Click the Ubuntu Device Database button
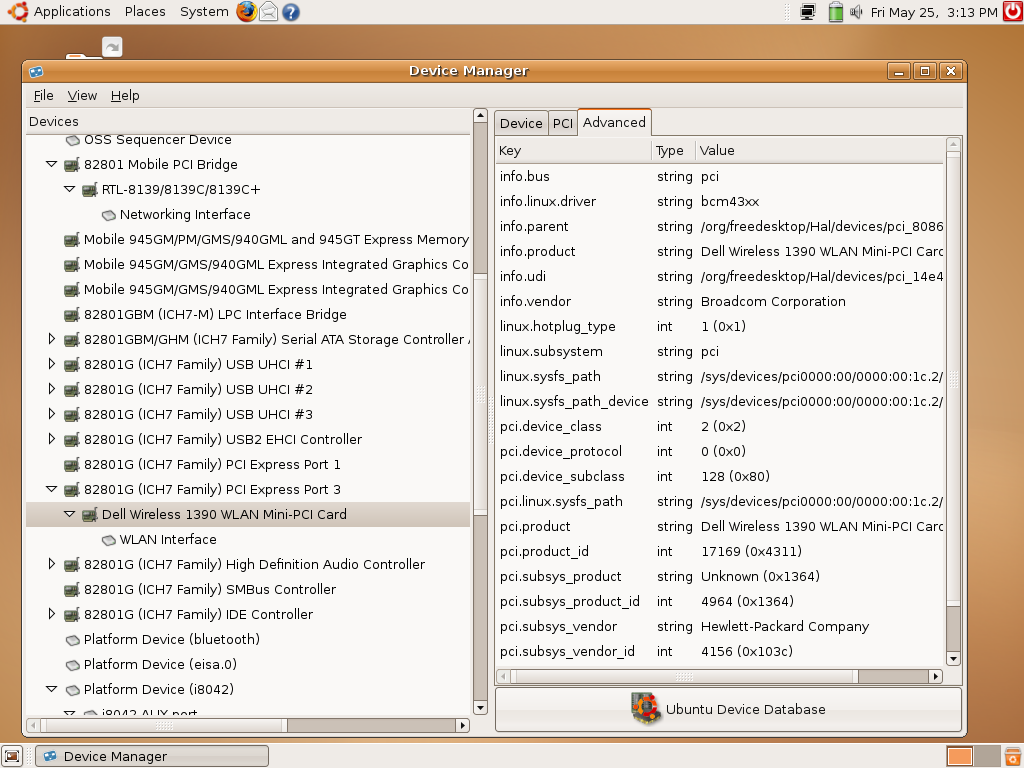 [x=728, y=709]
